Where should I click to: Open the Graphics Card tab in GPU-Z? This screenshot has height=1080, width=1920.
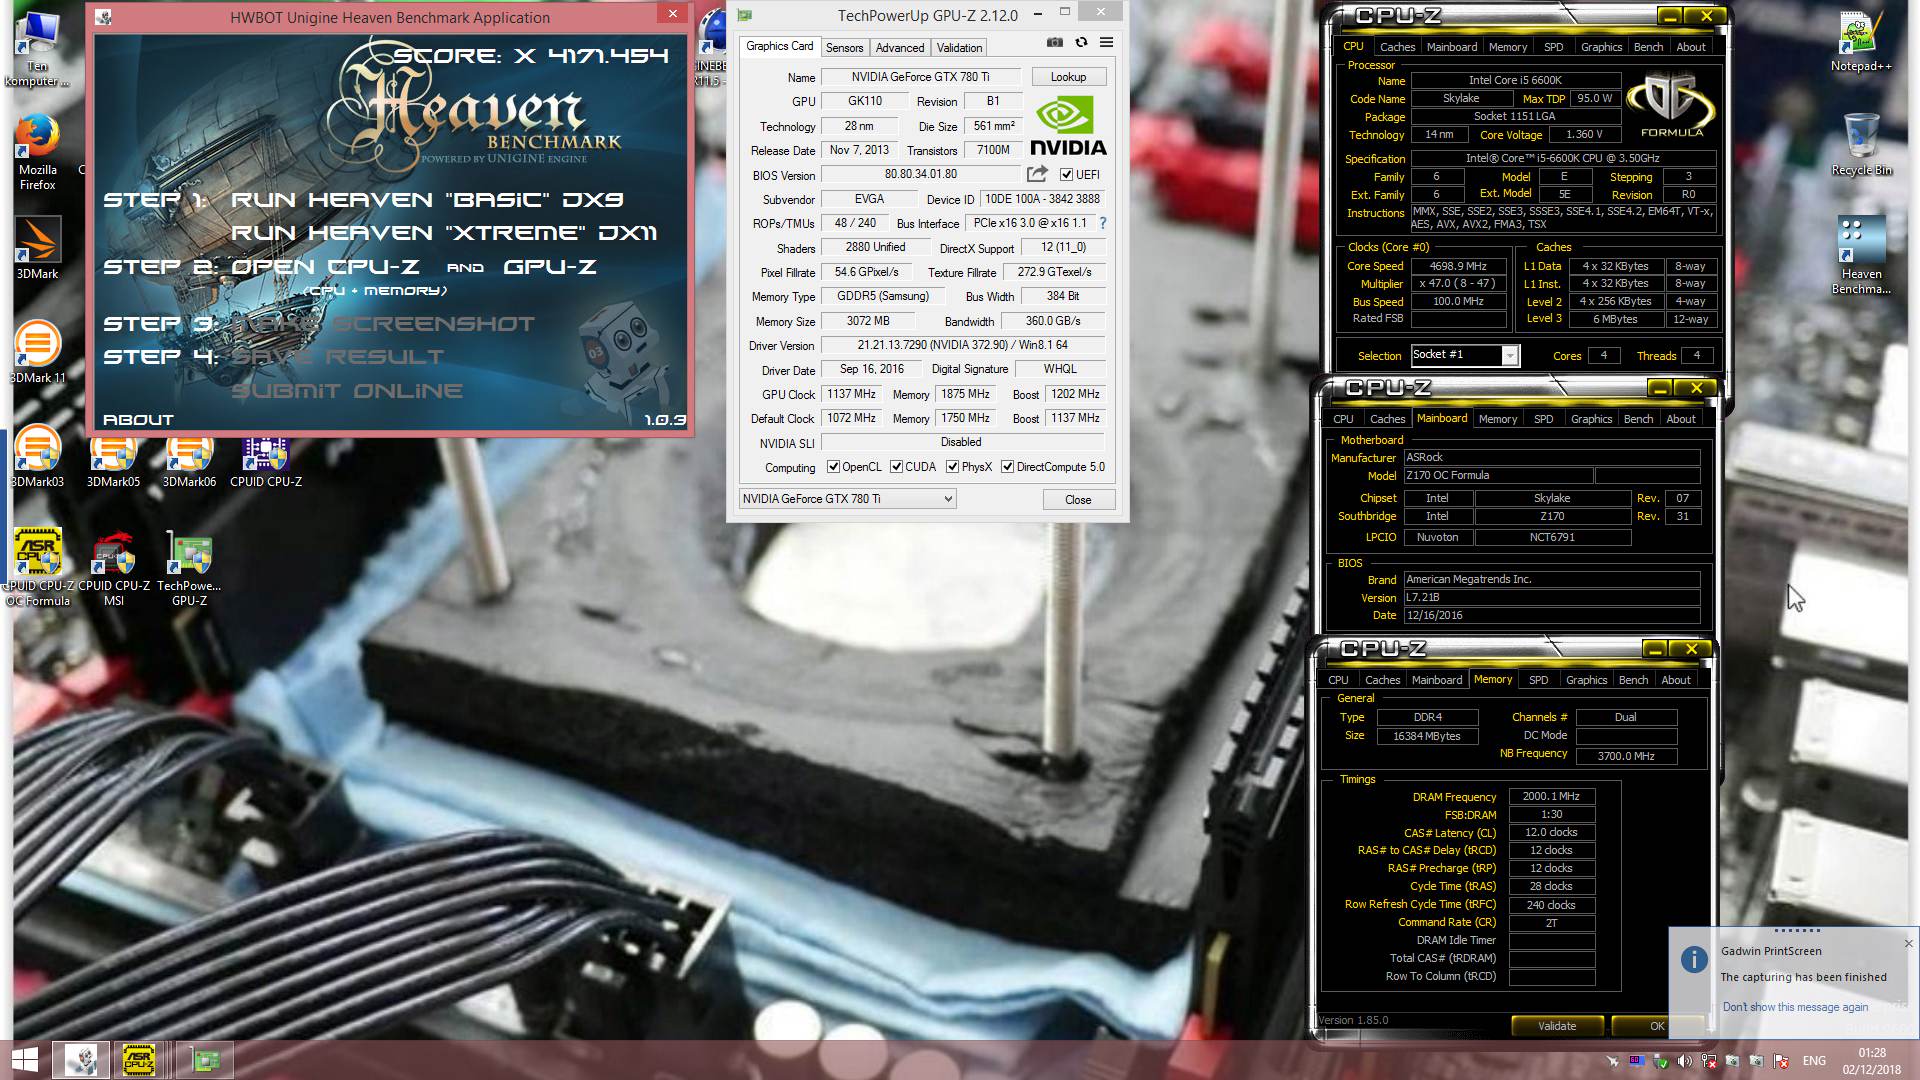[x=780, y=46]
